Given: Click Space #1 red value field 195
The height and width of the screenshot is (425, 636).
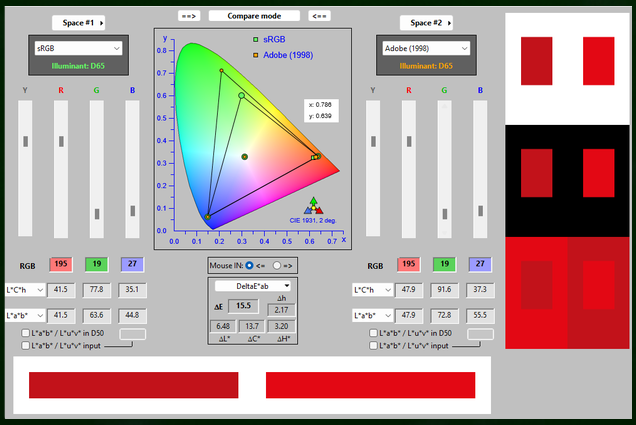Looking at the screenshot, I should pyautogui.click(x=61, y=264).
